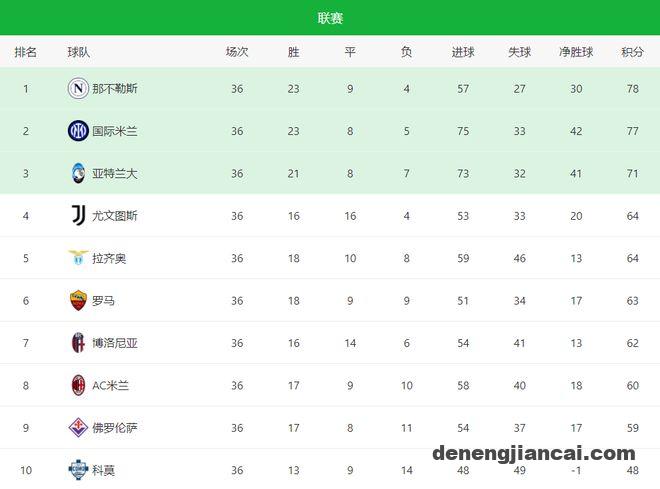This screenshot has width=660, height=489.
Task: Click the AC Milan crest icon
Action: [78, 385]
